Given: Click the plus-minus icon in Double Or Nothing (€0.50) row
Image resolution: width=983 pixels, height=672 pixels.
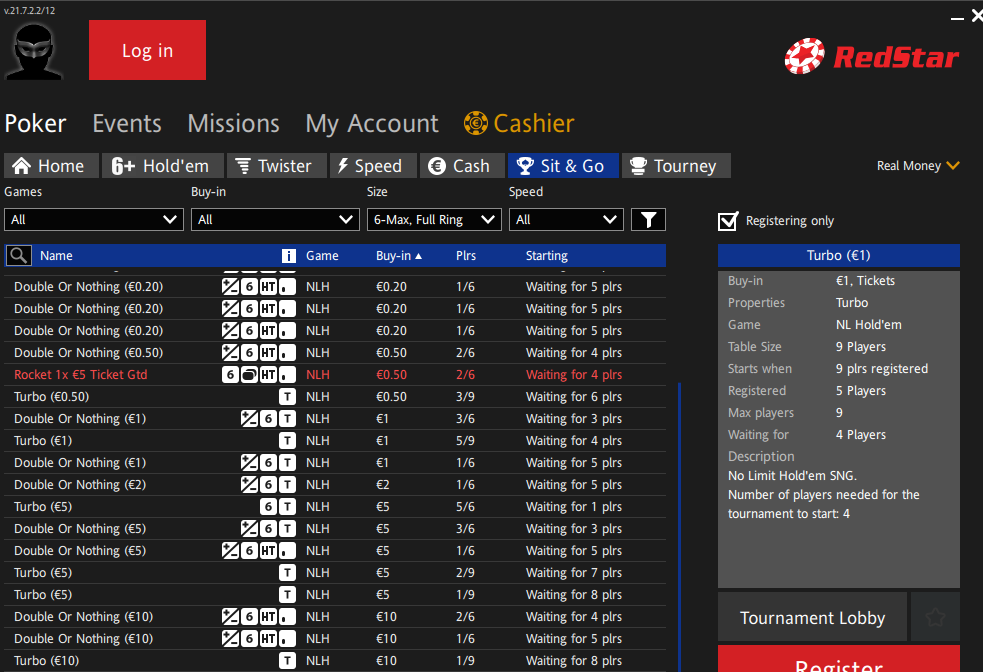Looking at the screenshot, I should coord(231,353).
